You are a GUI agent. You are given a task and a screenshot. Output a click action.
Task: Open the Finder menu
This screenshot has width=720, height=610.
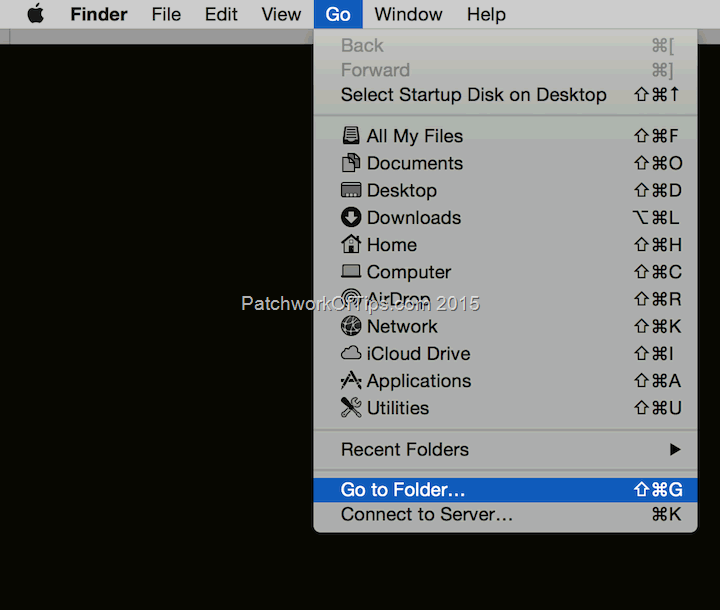click(99, 14)
